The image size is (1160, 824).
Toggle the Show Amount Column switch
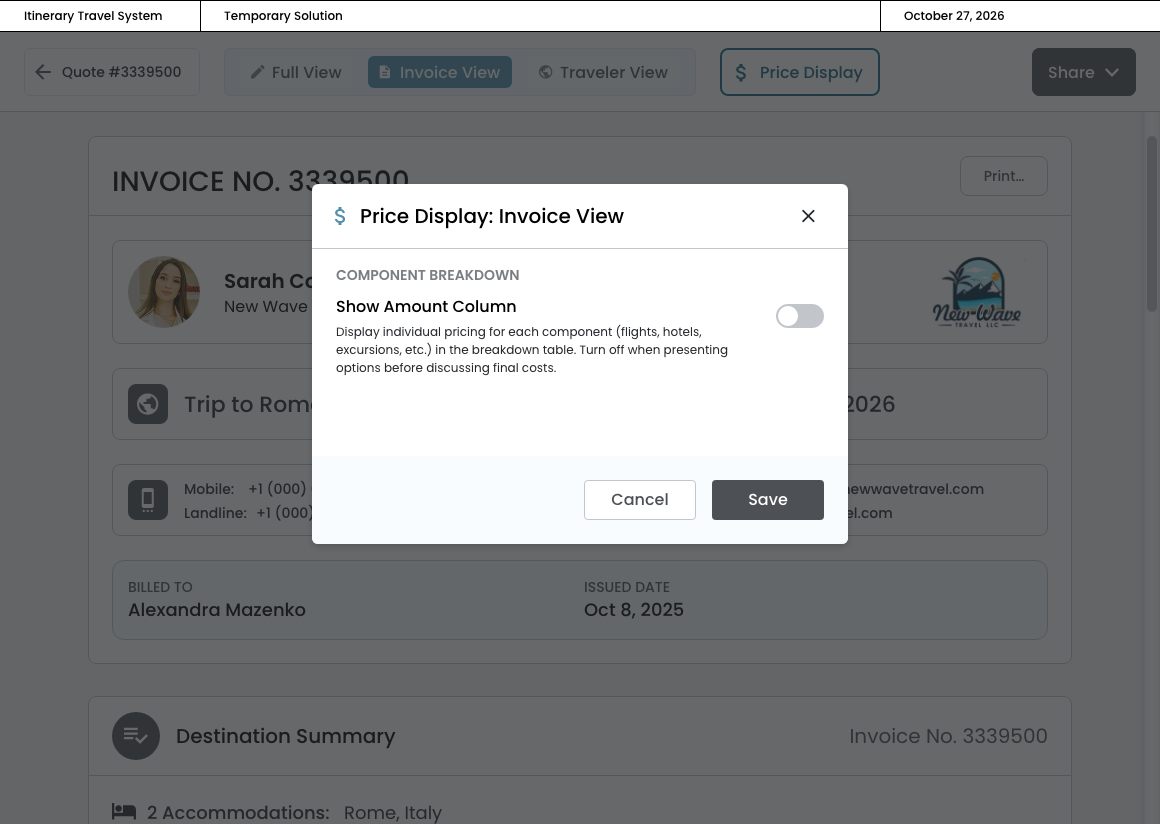point(799,316)
